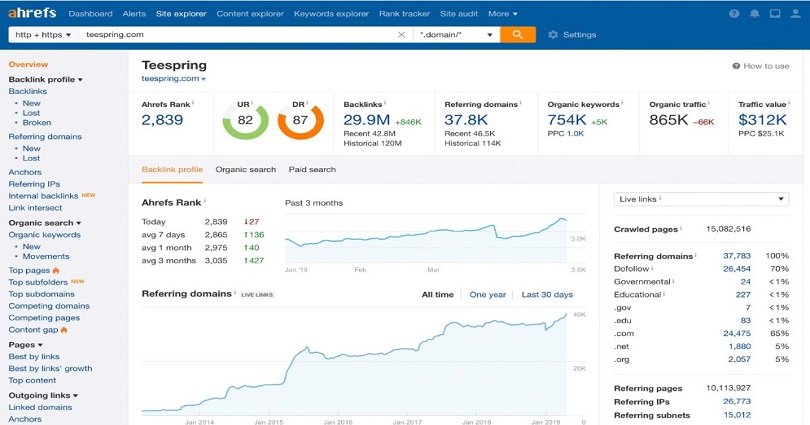Click the DR 87 ring gauge
810x425 pixels.
click(301, 121)
